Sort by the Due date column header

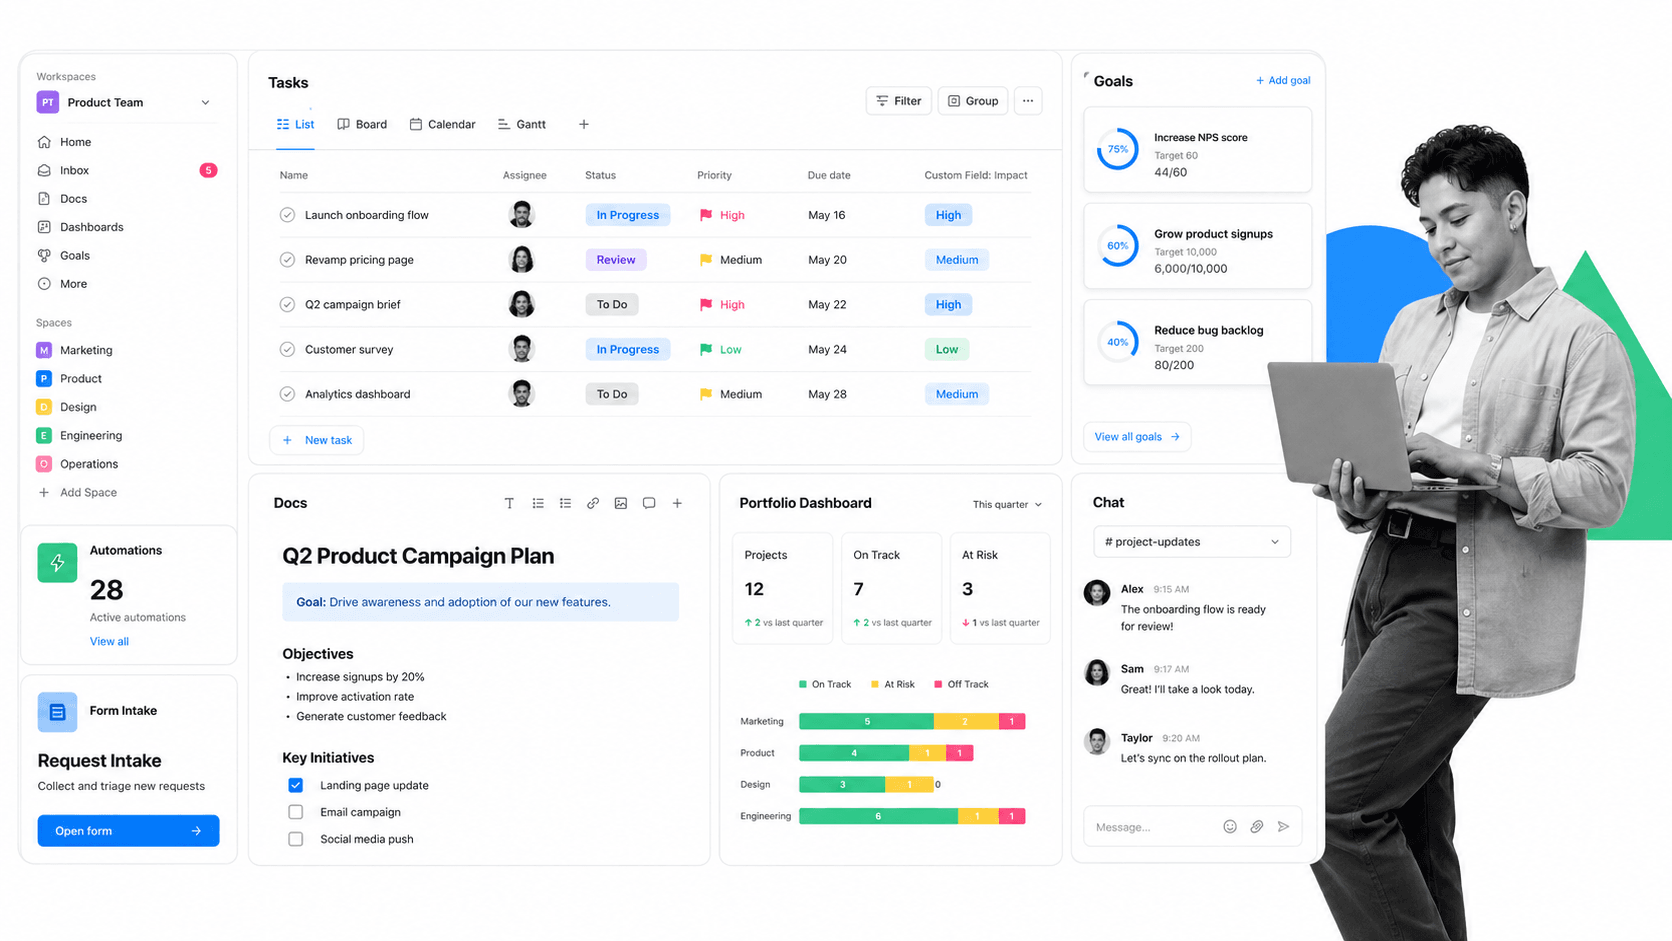coord(829,175)
